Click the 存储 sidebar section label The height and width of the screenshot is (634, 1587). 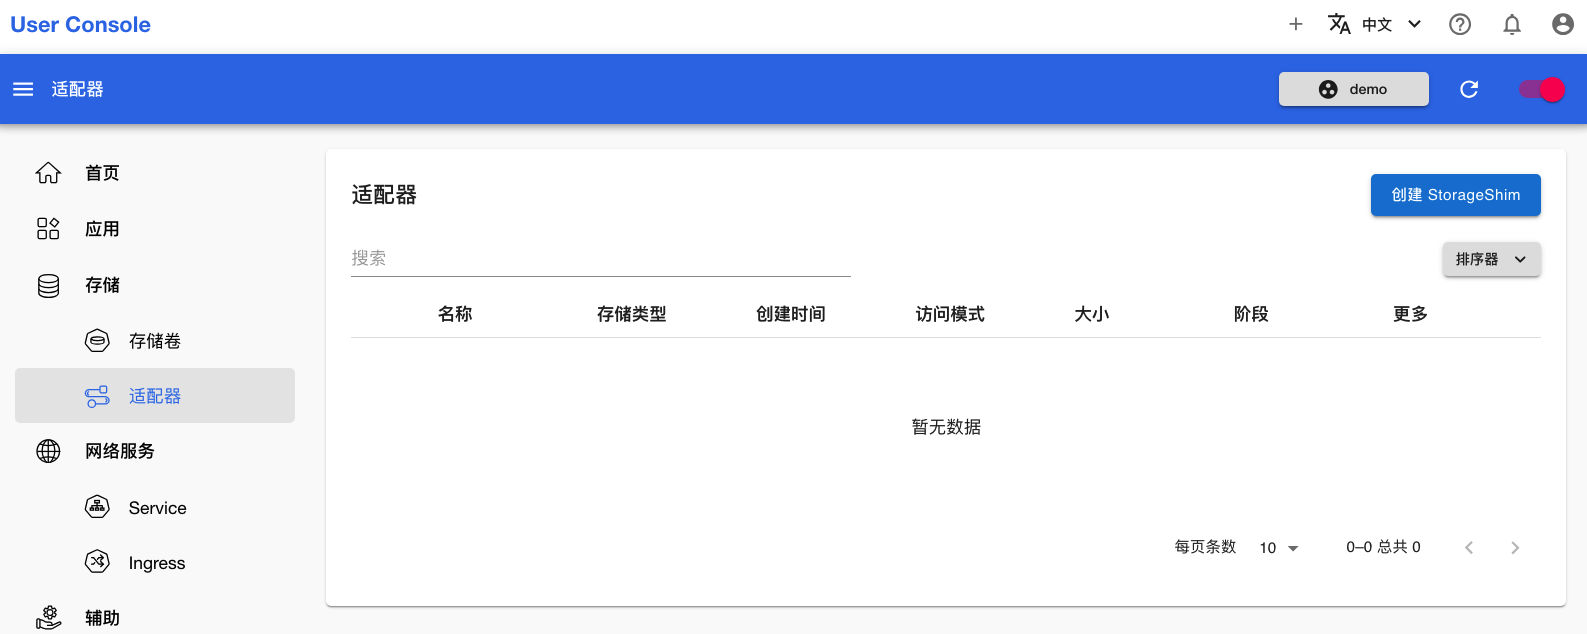click(102, 285)
